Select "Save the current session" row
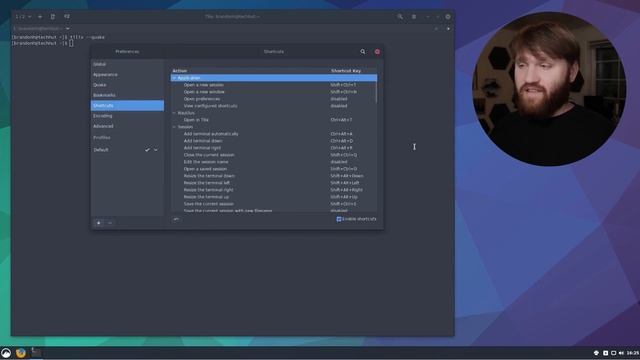 [x=273, y=204]
